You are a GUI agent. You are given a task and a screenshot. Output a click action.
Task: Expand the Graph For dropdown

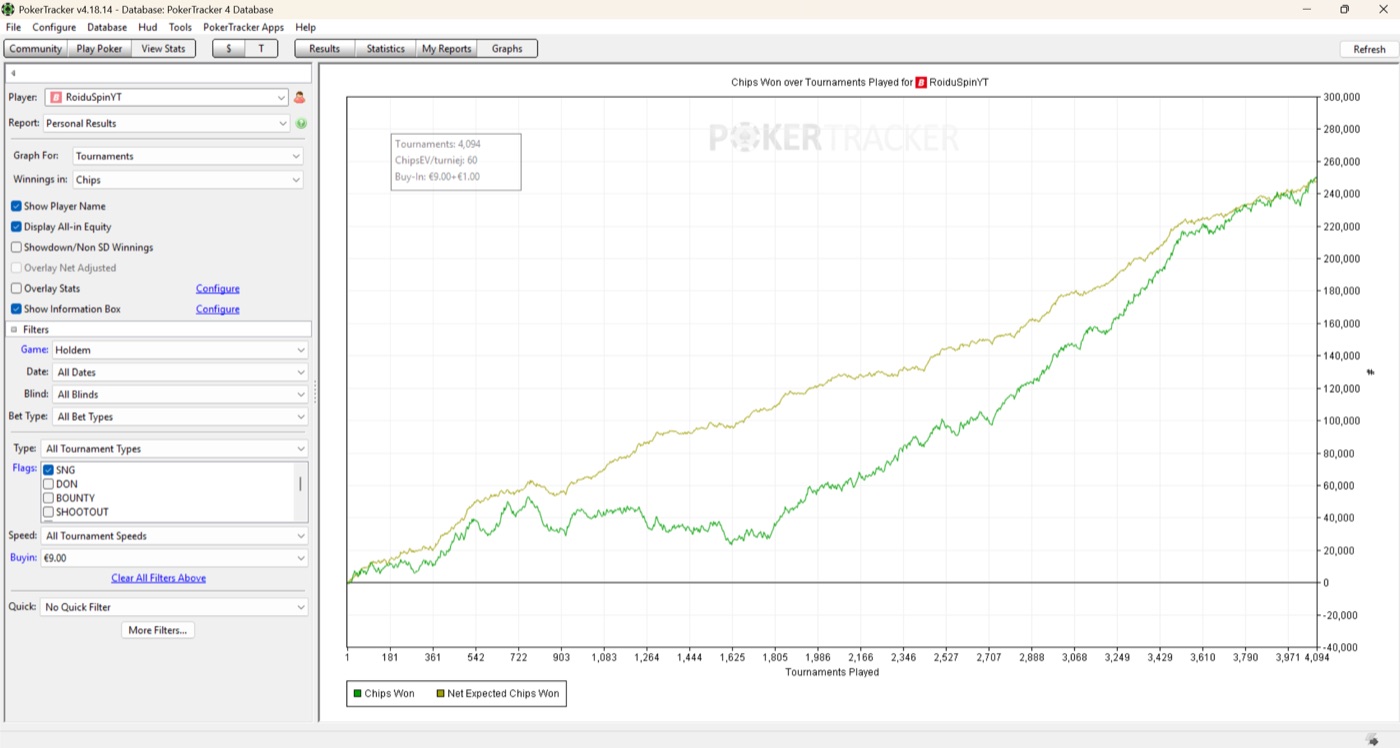[187, 156]
